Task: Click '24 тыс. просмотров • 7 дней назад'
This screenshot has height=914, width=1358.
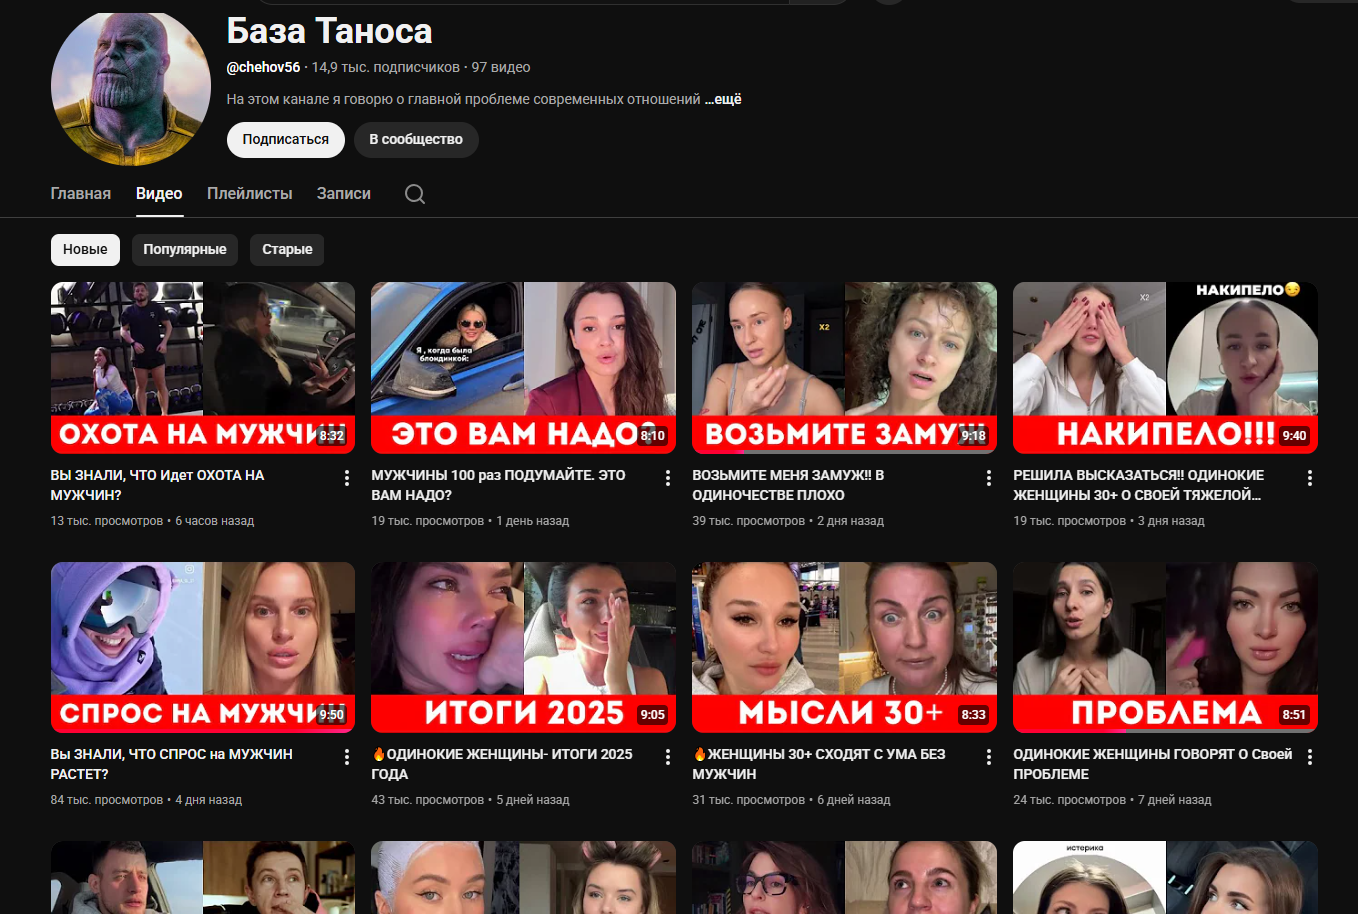Action: click(x=1112, y=800)
